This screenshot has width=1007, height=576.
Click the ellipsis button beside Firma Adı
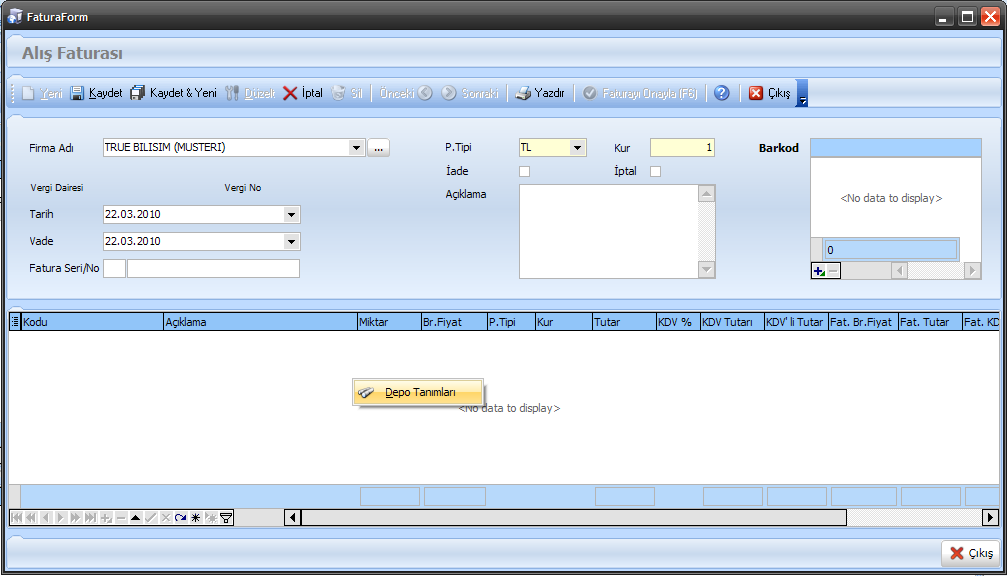click(378, 148)
